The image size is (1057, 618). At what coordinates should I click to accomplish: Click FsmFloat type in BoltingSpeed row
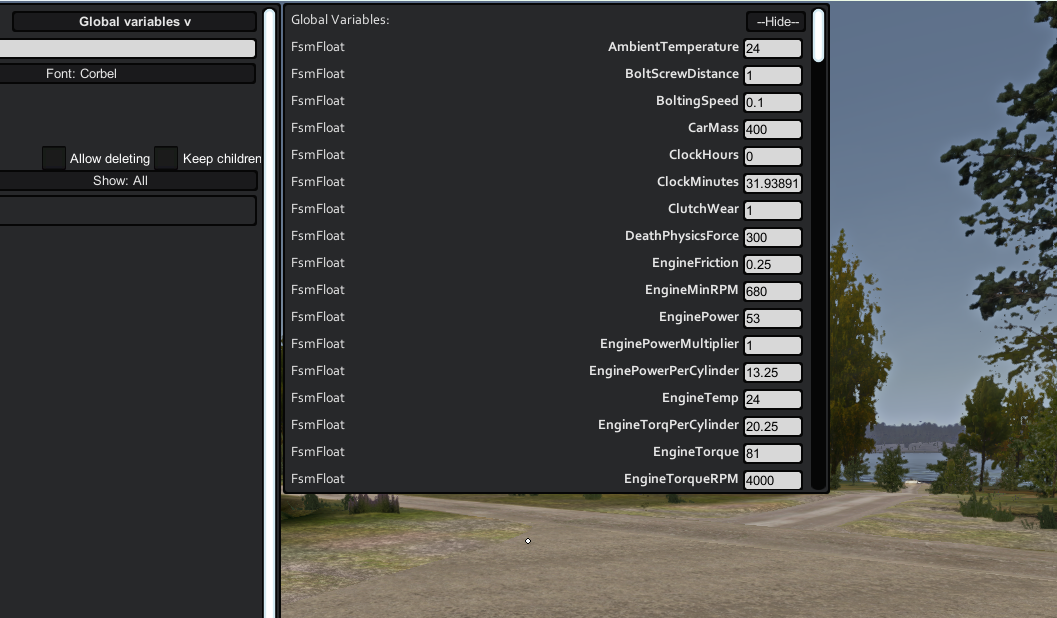coord(318,100)
